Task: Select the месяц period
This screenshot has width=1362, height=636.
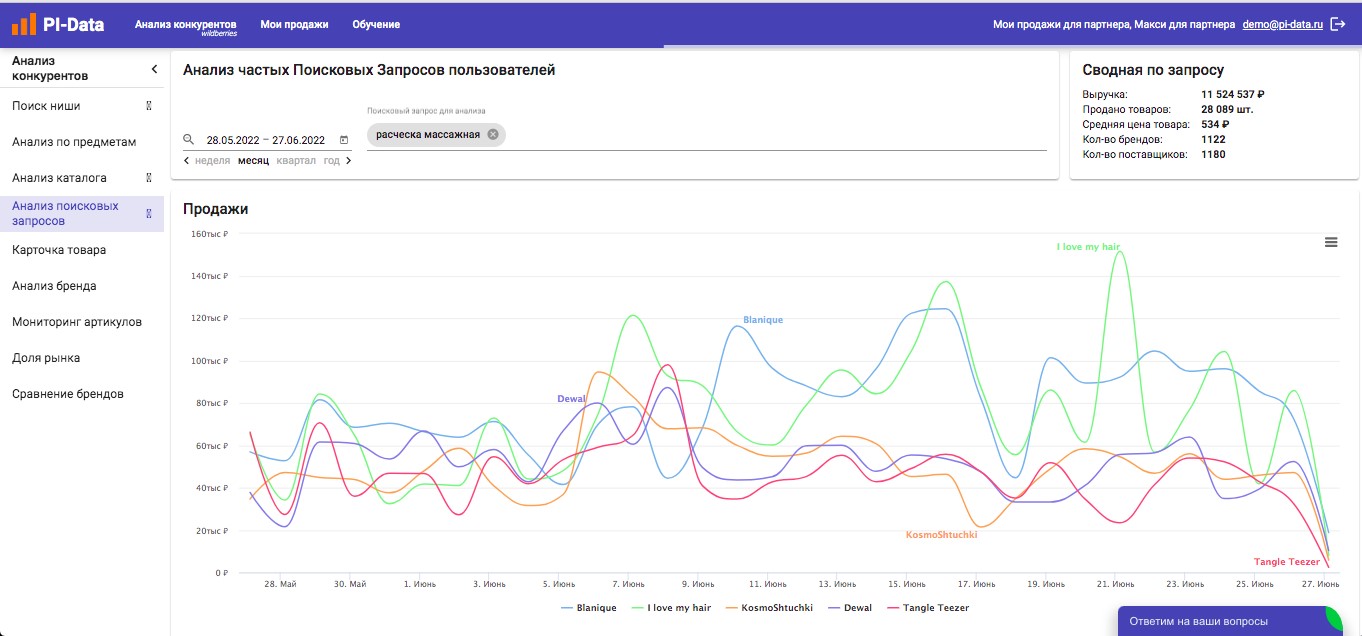Action: 253,161
